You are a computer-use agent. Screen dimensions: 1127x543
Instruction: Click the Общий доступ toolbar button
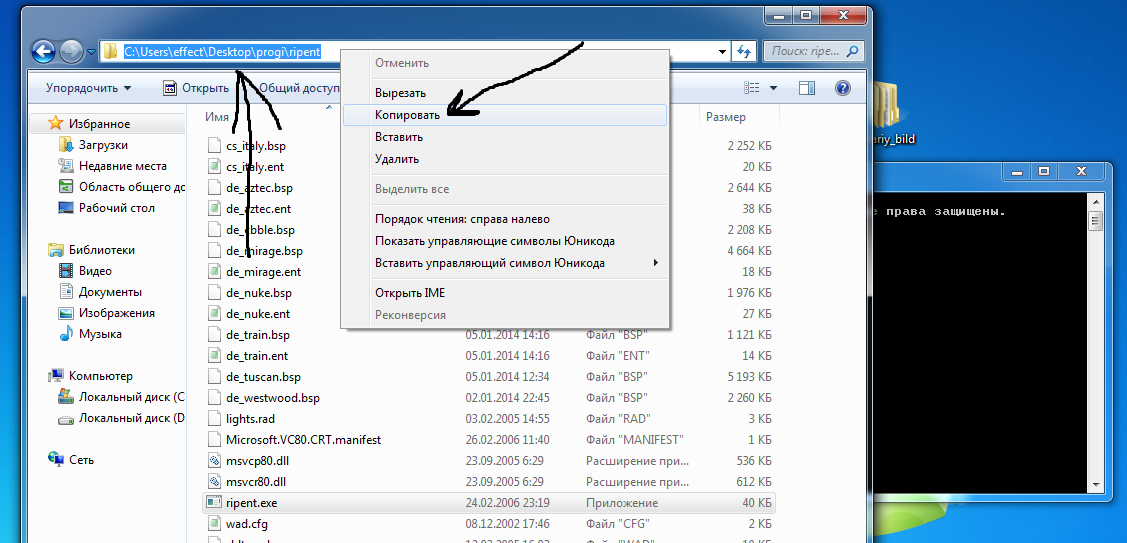298,88
